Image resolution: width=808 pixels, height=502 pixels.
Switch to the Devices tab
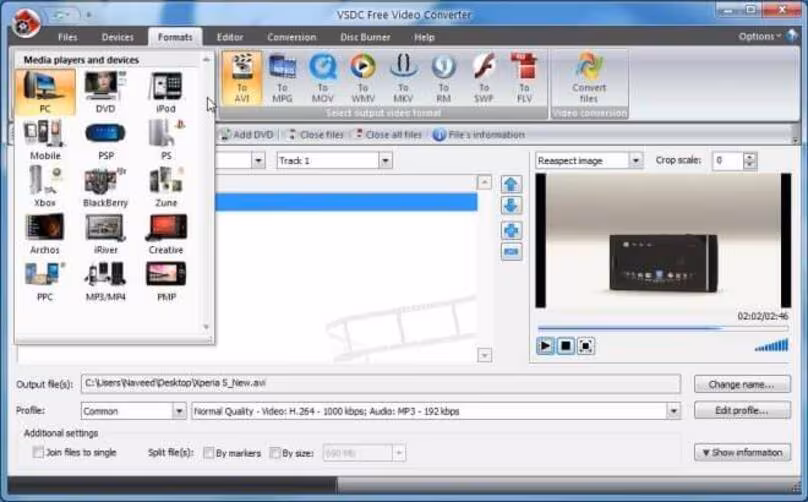point(117,37)
